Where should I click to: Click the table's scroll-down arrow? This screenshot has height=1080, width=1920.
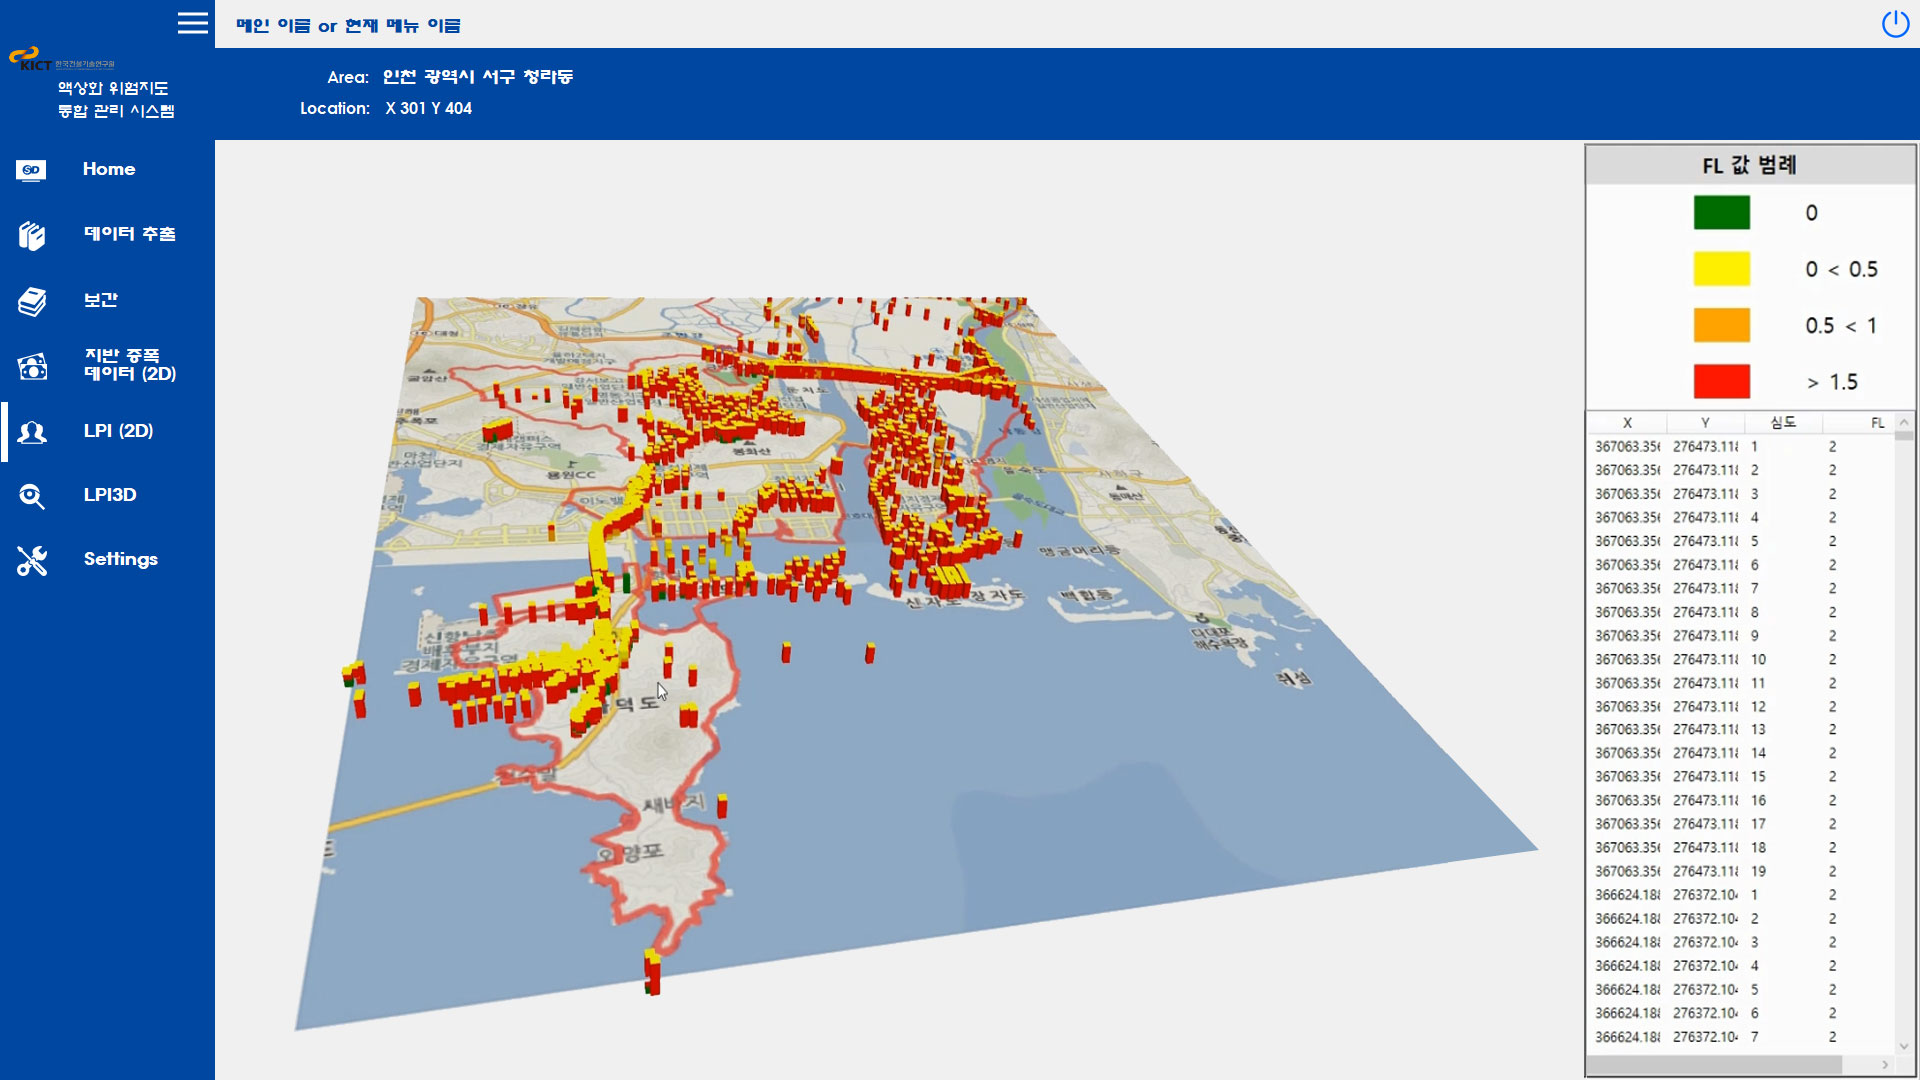(1904, 1046)
